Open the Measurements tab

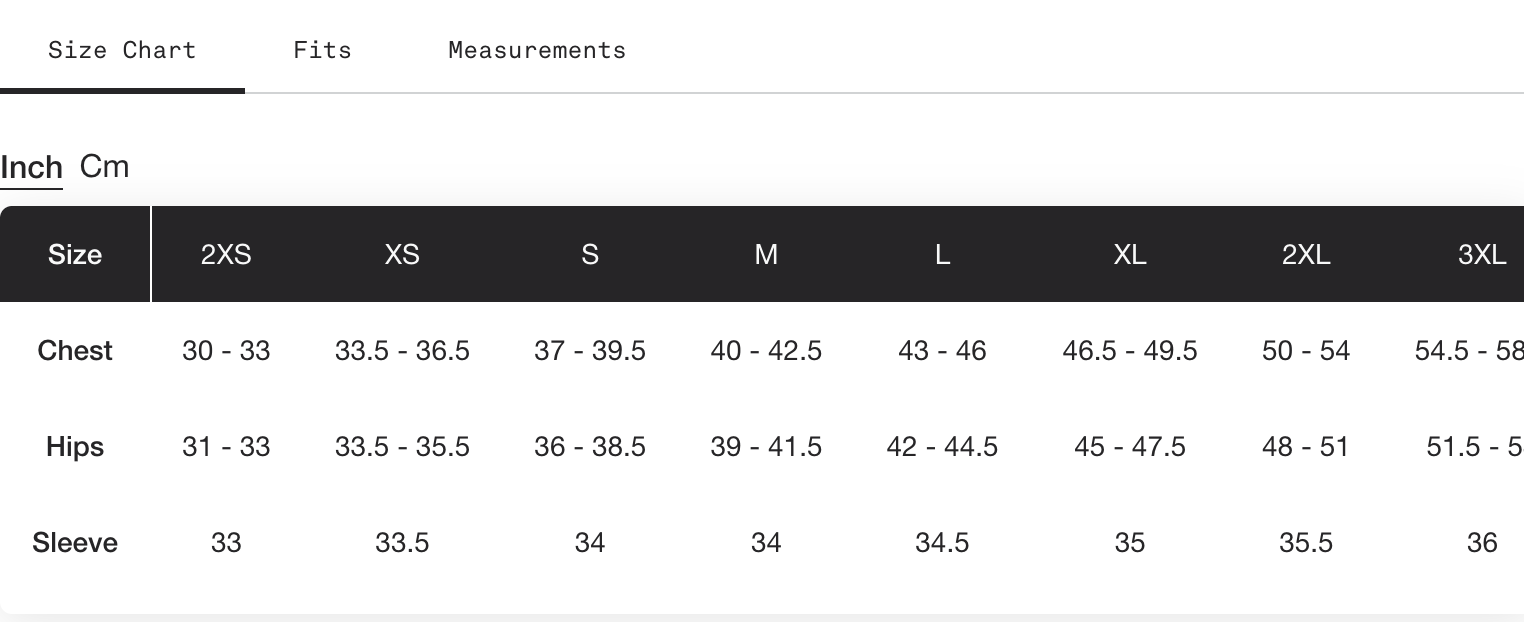(x=537, y=50)
